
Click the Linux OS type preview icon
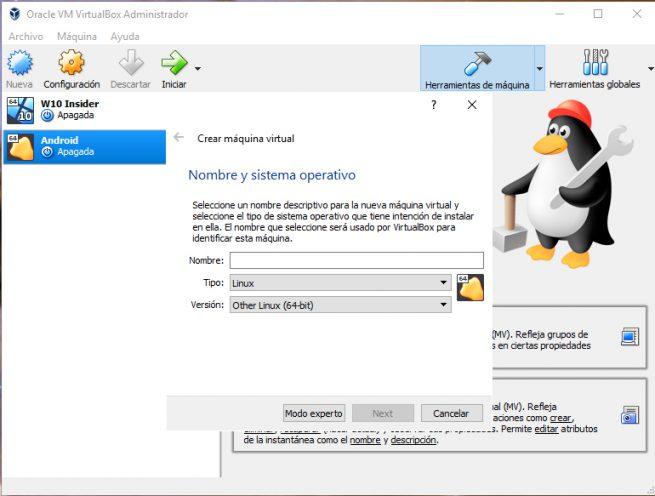pyautogui.click(x=470, y=287)
